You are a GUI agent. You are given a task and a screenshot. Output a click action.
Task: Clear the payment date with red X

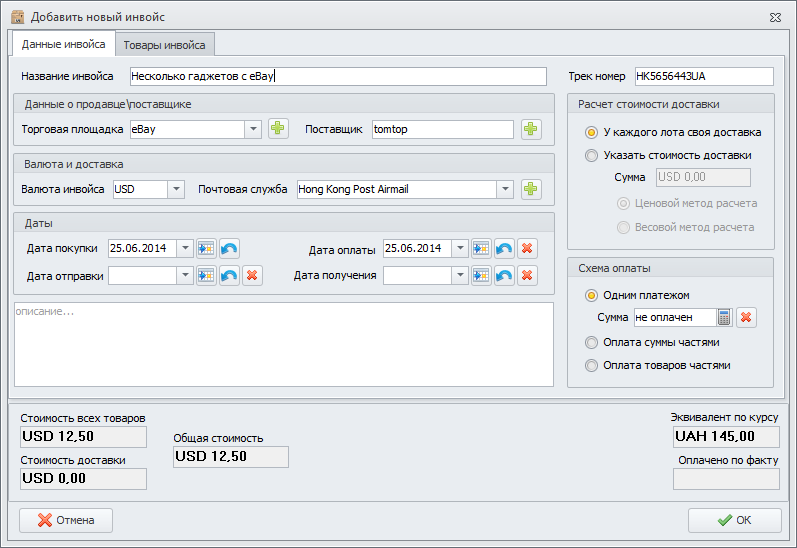click(528, 249)
